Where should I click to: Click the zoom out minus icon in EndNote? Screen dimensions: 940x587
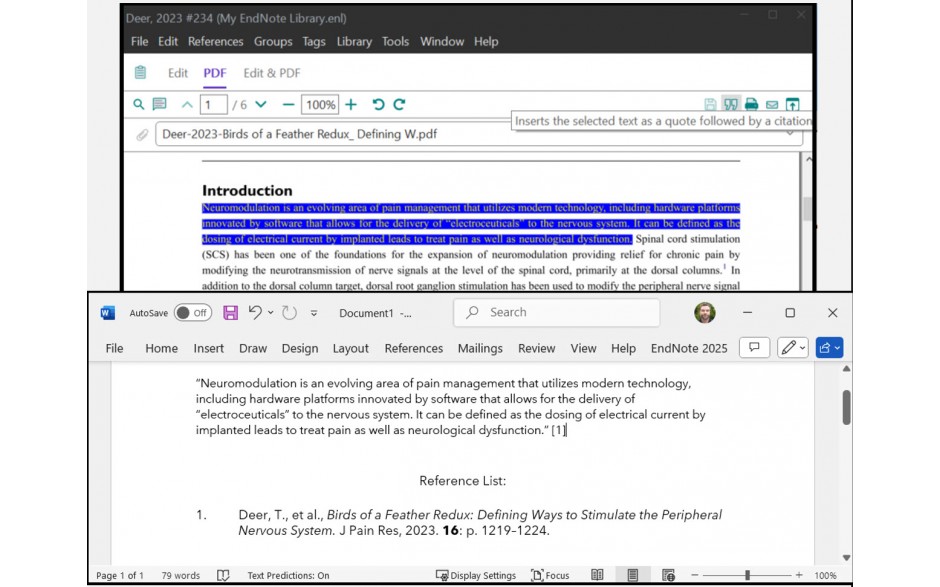(x=289, y=102)
